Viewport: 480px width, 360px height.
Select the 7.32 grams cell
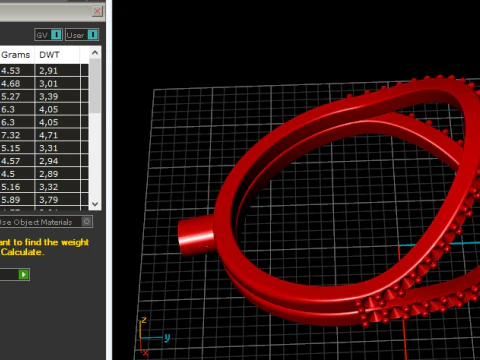[17, 135]
